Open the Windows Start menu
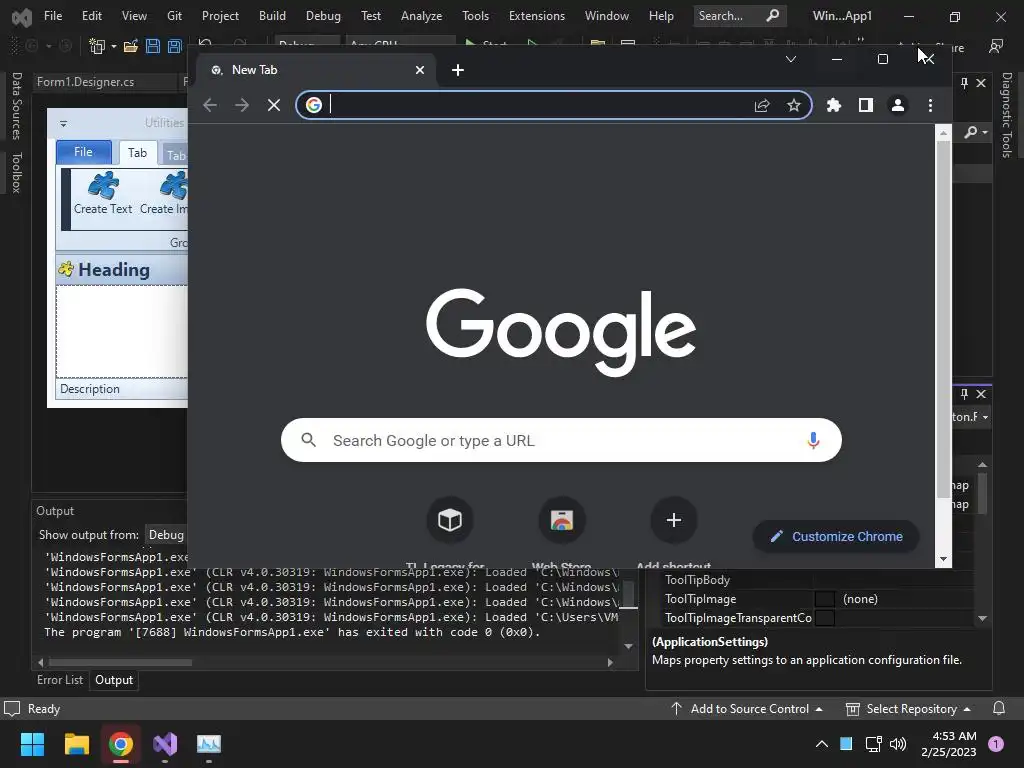 [x=32, y=744]
